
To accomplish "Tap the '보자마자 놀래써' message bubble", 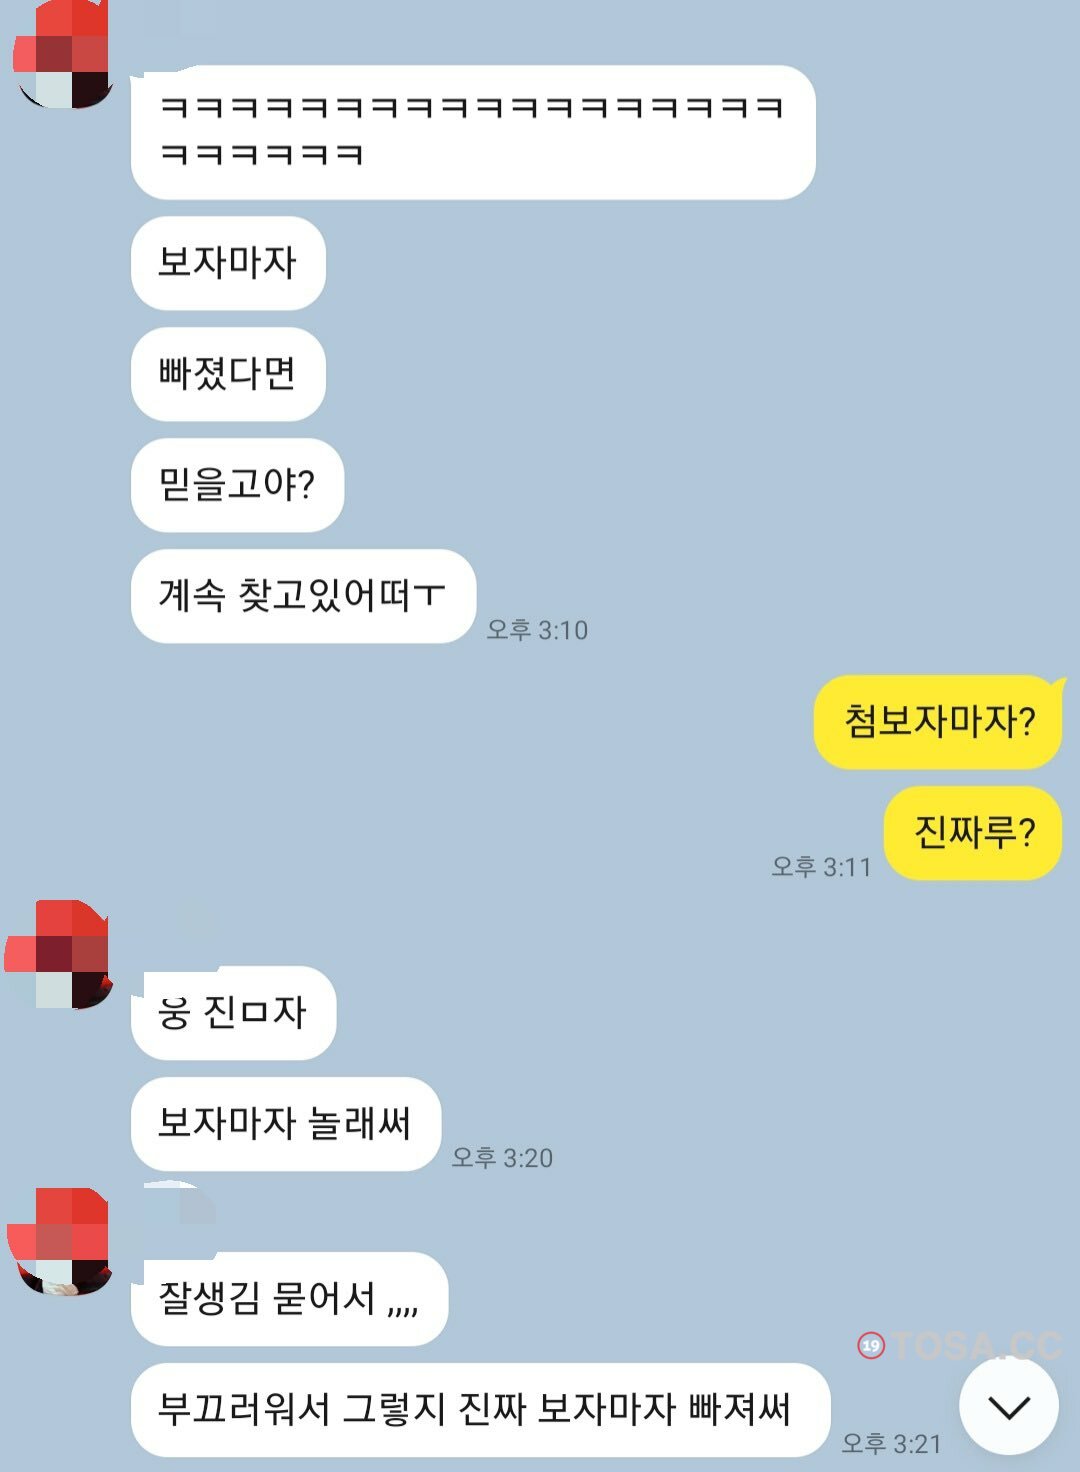I will pyautogui.click(x=285, y=1124).
